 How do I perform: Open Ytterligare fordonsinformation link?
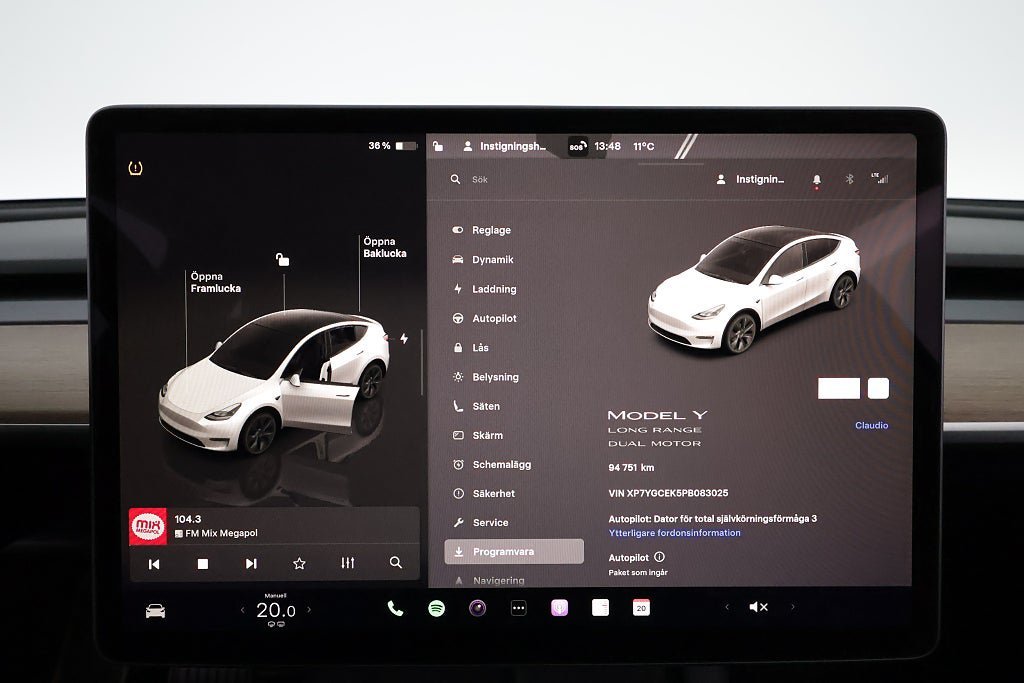coord(675,533)
